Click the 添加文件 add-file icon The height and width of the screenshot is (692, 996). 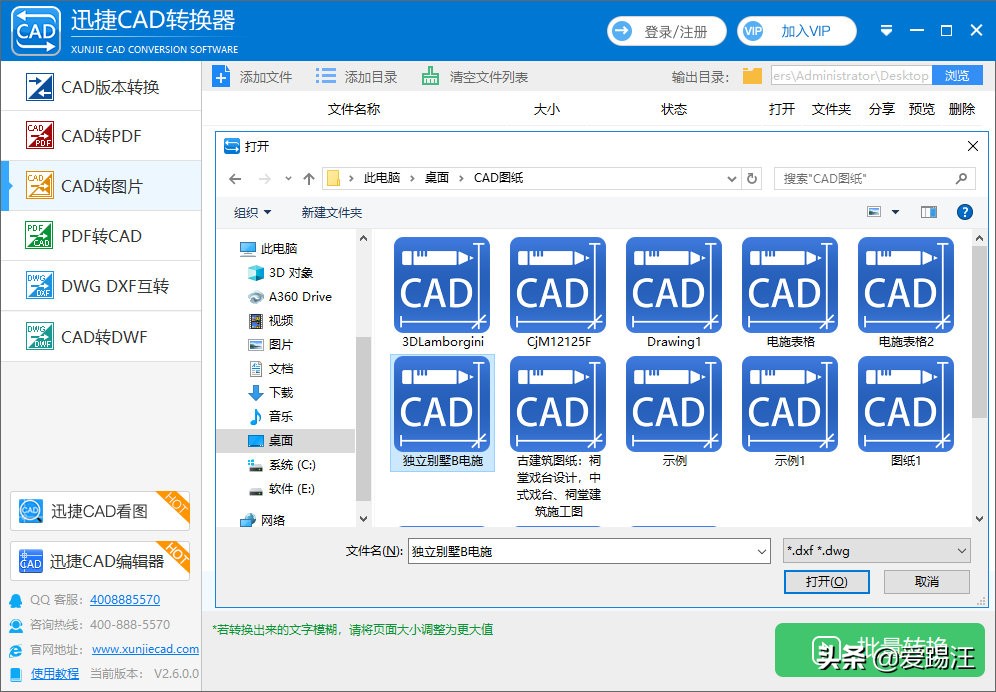(221, 75)
